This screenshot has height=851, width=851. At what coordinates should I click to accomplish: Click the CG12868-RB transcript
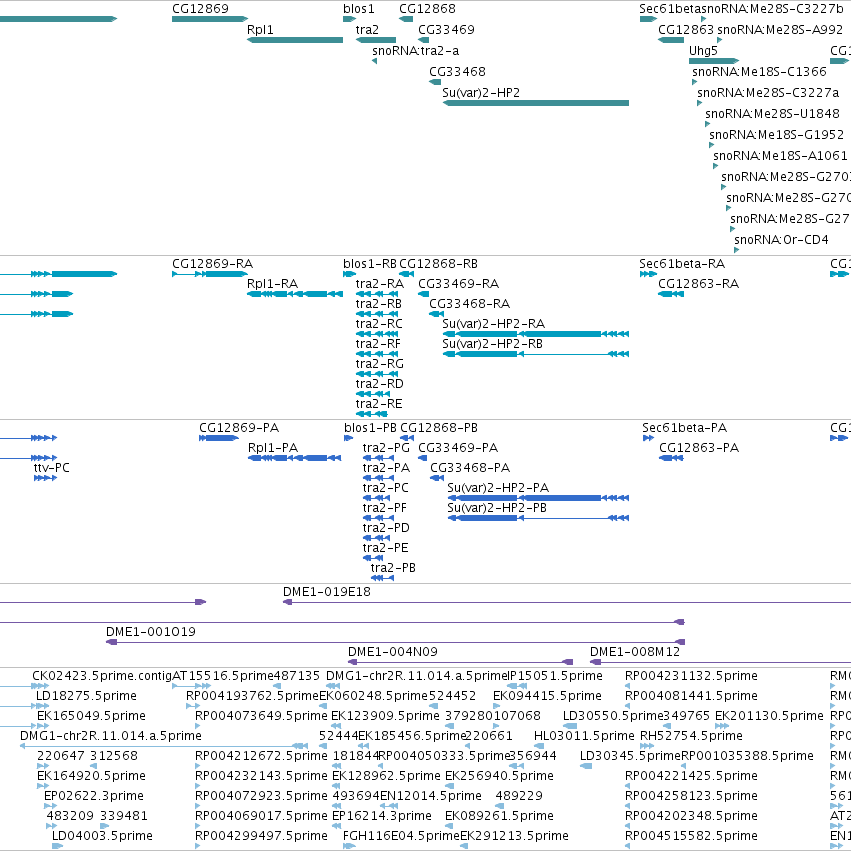[x=407, y=274]
